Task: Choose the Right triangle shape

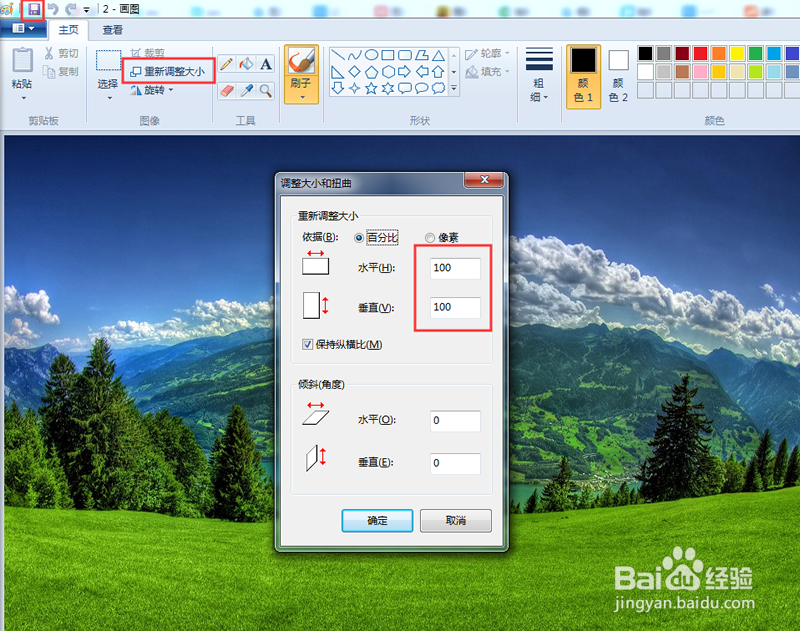Action: coord(337,72)
